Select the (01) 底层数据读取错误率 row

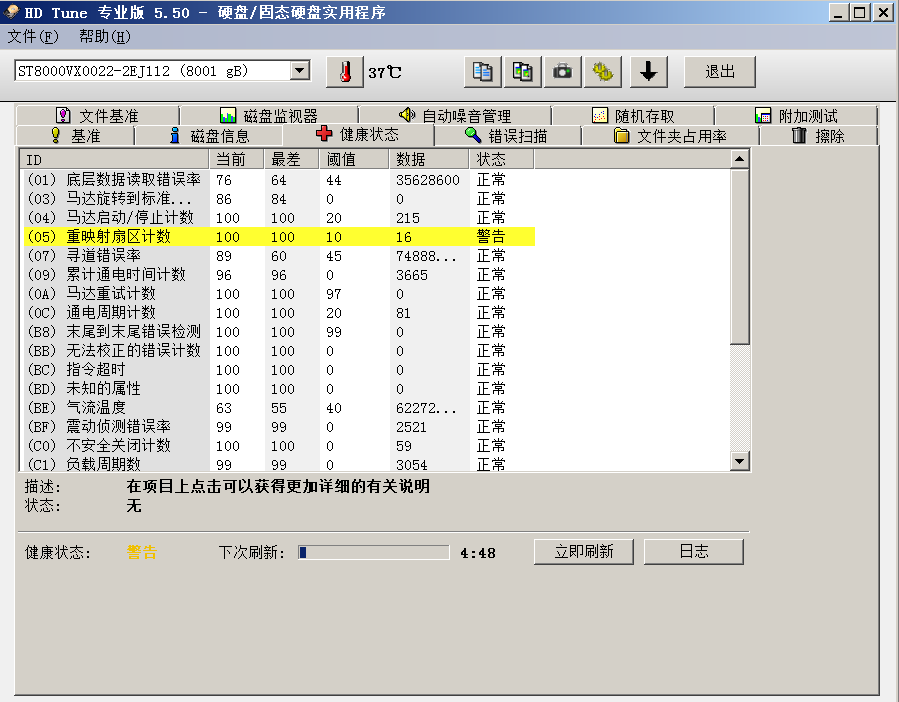click(279, 180)
